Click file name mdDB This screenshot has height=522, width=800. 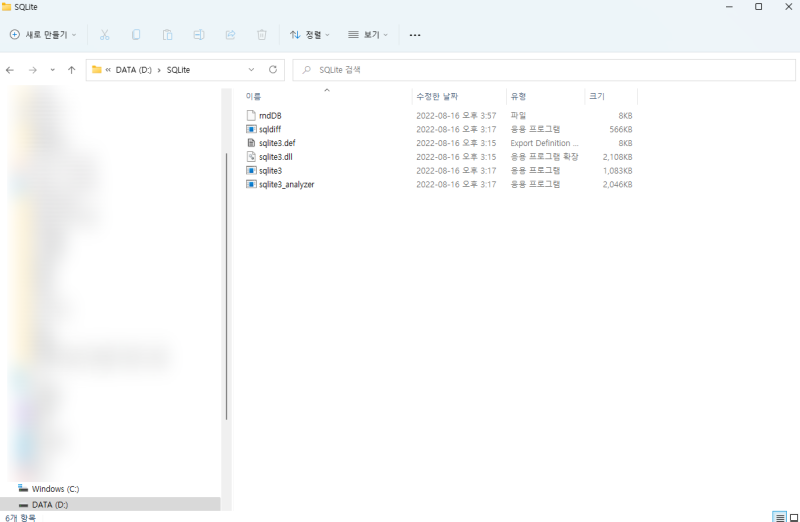(x=270, y=115)
